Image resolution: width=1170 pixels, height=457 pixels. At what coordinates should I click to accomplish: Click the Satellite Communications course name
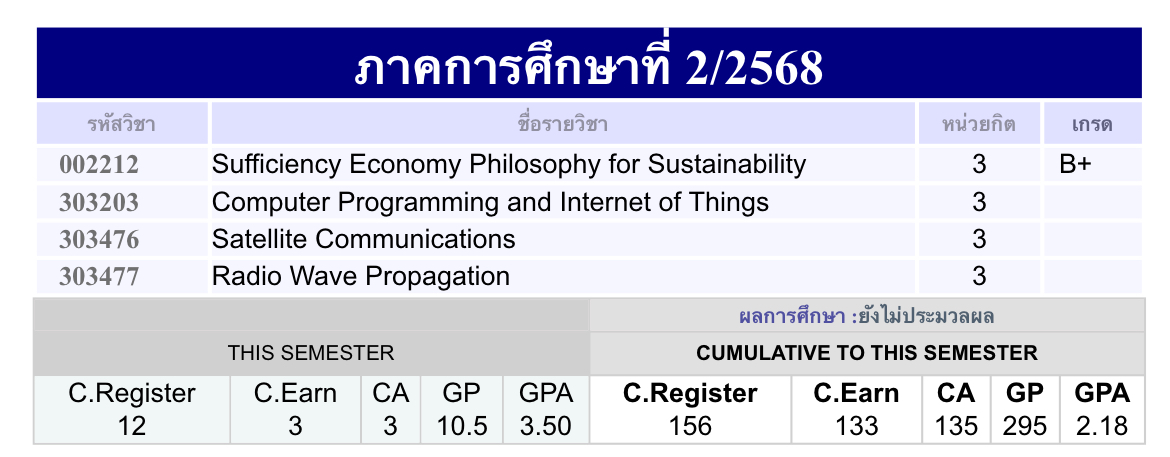pyautogui.click(x=364, y=240)
